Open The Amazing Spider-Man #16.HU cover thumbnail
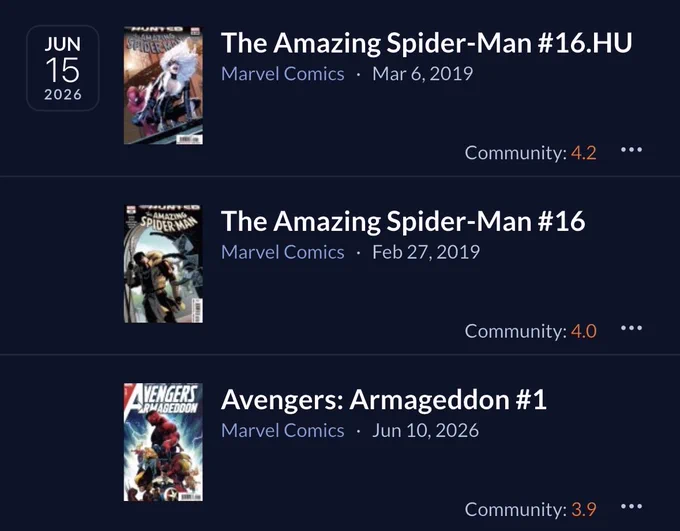This screenshot has width=680, height=531. 163,85
